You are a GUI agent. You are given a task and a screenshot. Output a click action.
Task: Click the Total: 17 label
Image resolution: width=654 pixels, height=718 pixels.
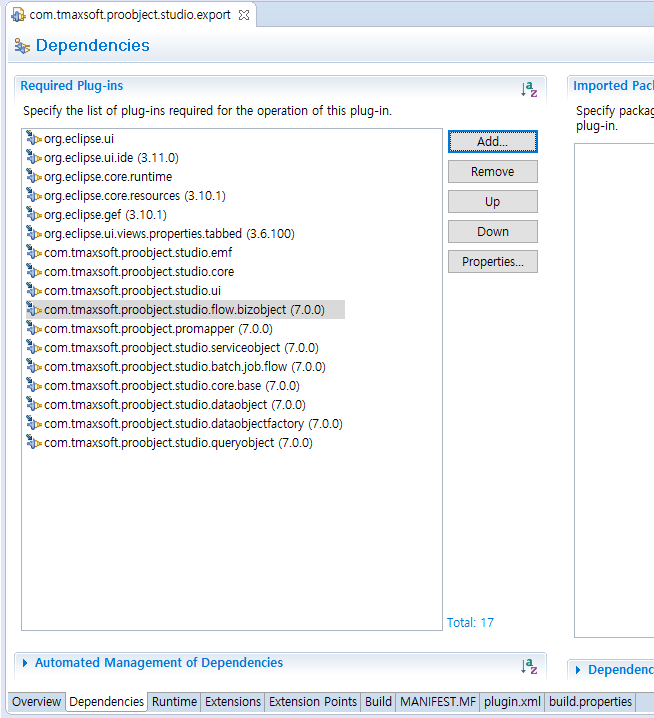[470, 623]
